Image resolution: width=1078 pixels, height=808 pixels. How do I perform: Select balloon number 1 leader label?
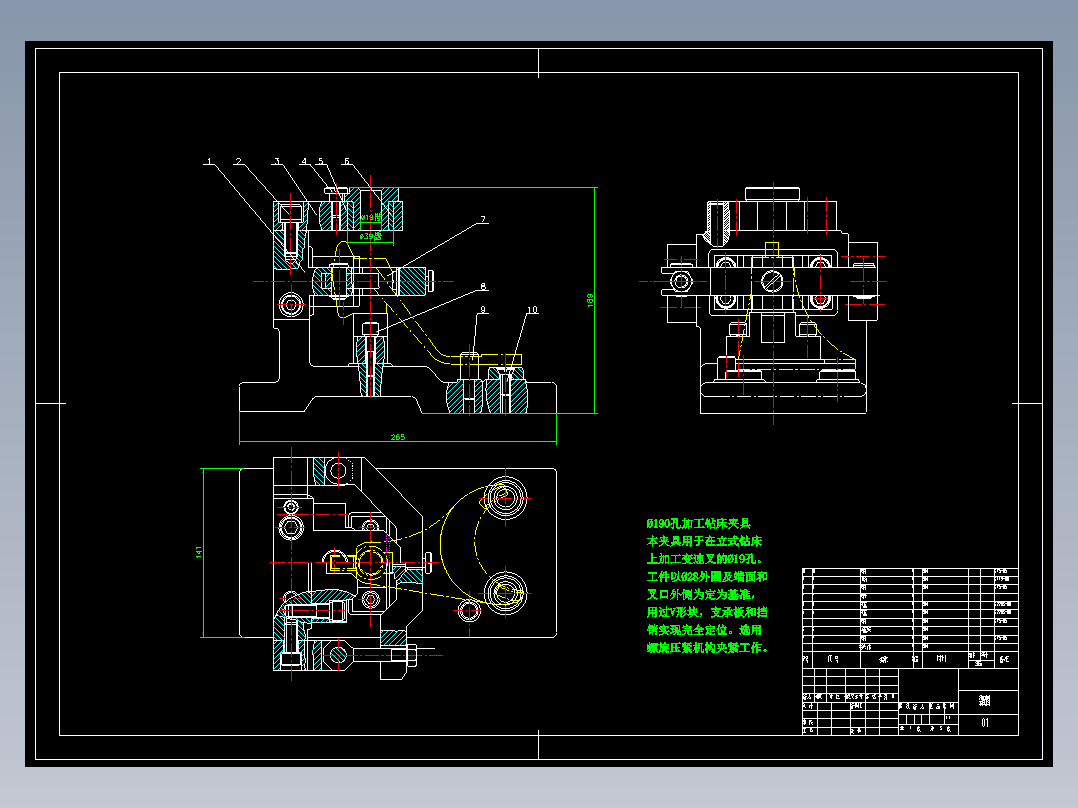pyautogui.click(x=208, y=161)
